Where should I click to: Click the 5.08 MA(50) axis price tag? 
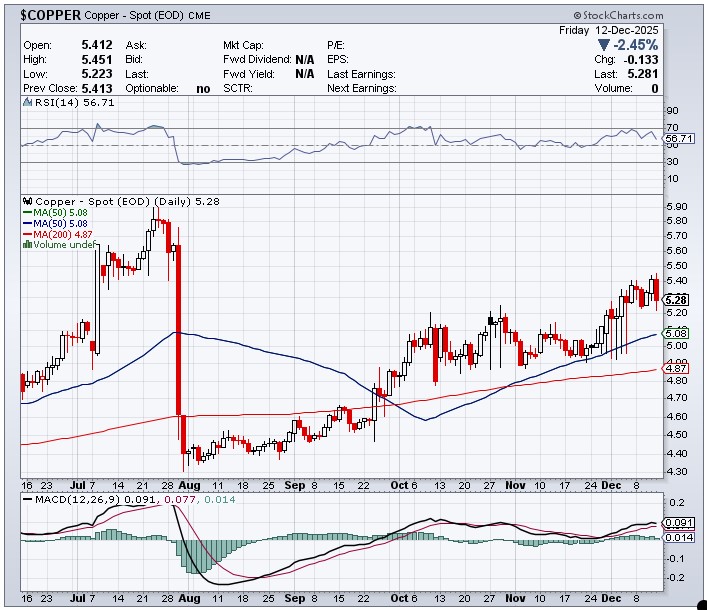(x=675, y=334)
